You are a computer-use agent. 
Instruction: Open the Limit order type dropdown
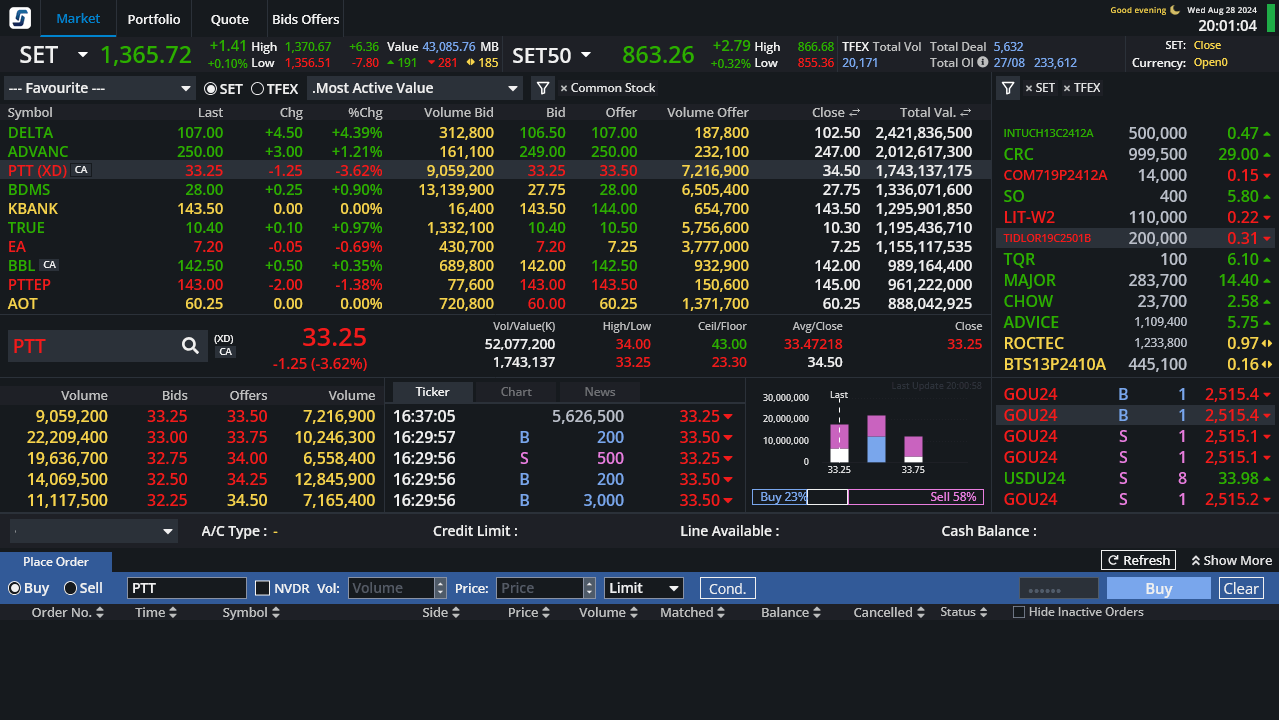click(x=644, y=588)
